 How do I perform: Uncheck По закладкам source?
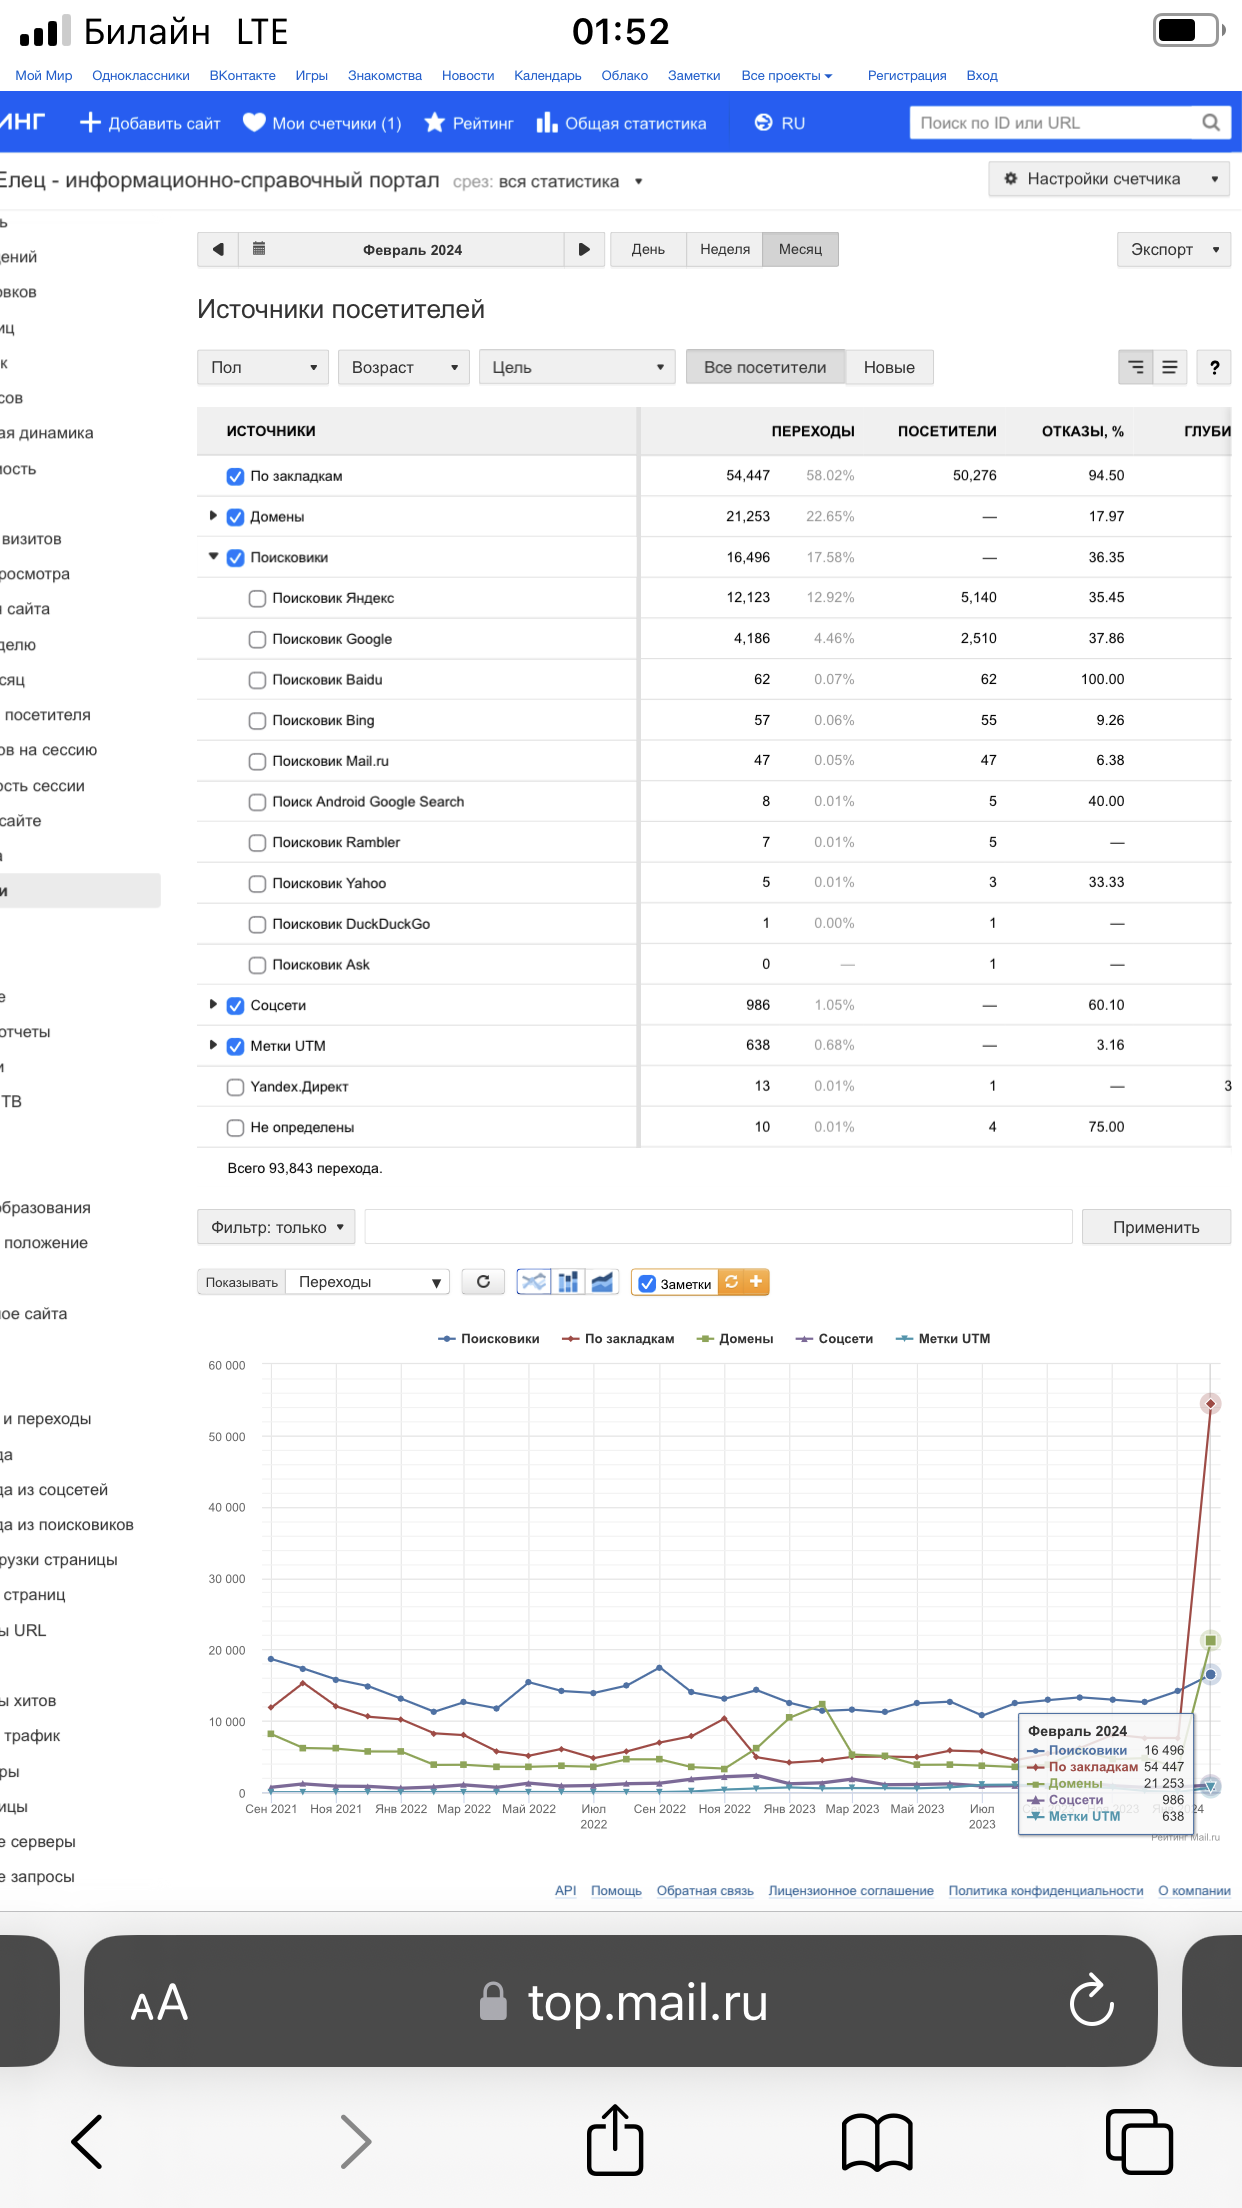pos(236,476)
